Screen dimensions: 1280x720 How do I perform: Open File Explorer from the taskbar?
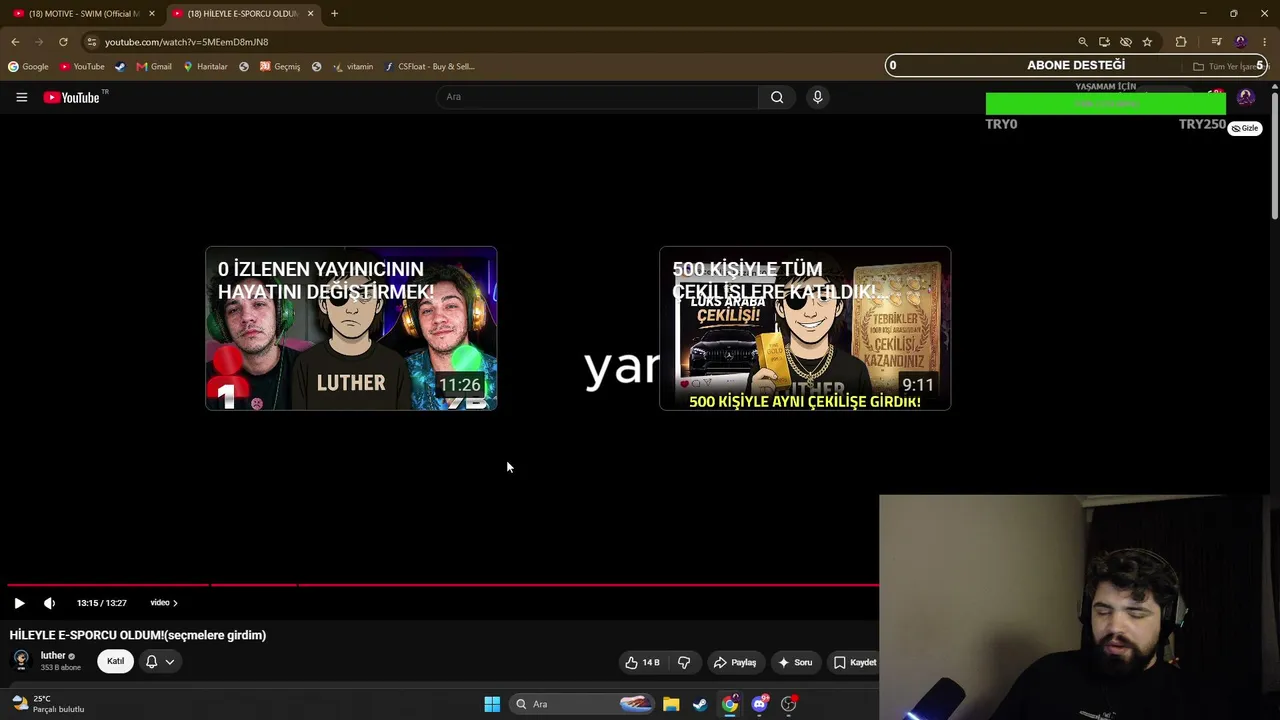(671, 704)
